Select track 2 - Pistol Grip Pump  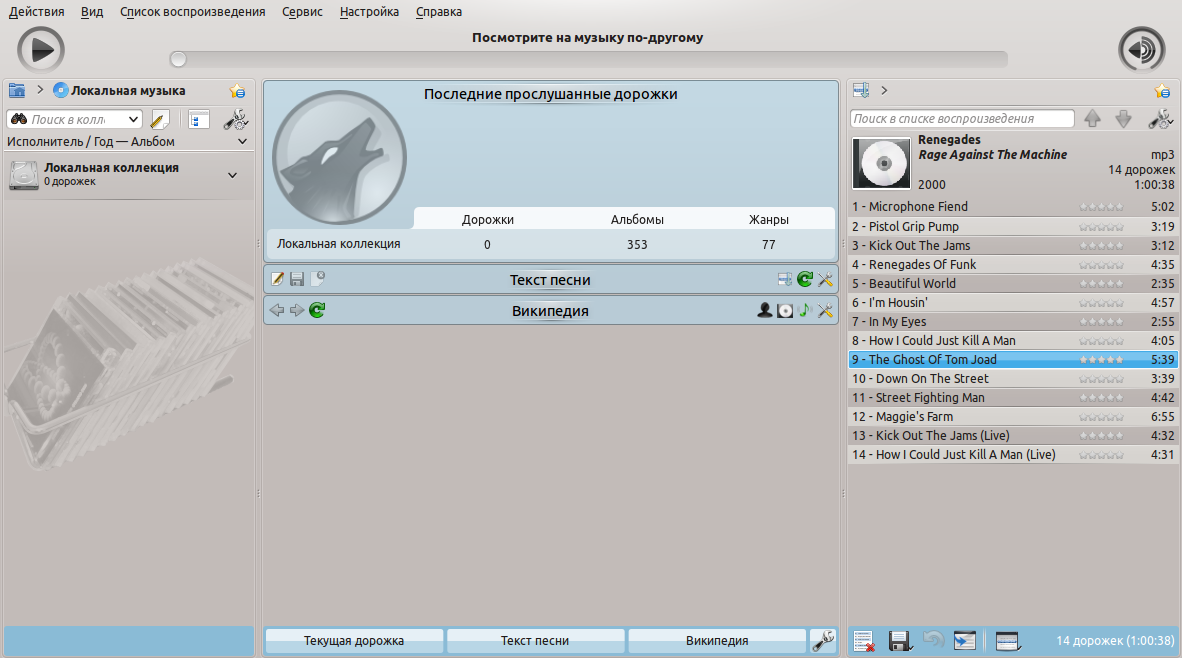(x=1012, y=226)
